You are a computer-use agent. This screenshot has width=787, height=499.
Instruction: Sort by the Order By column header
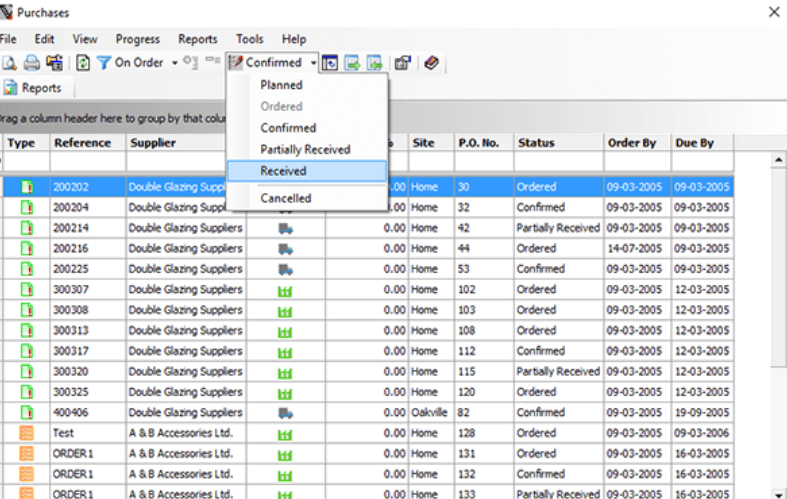click(637, 143)
